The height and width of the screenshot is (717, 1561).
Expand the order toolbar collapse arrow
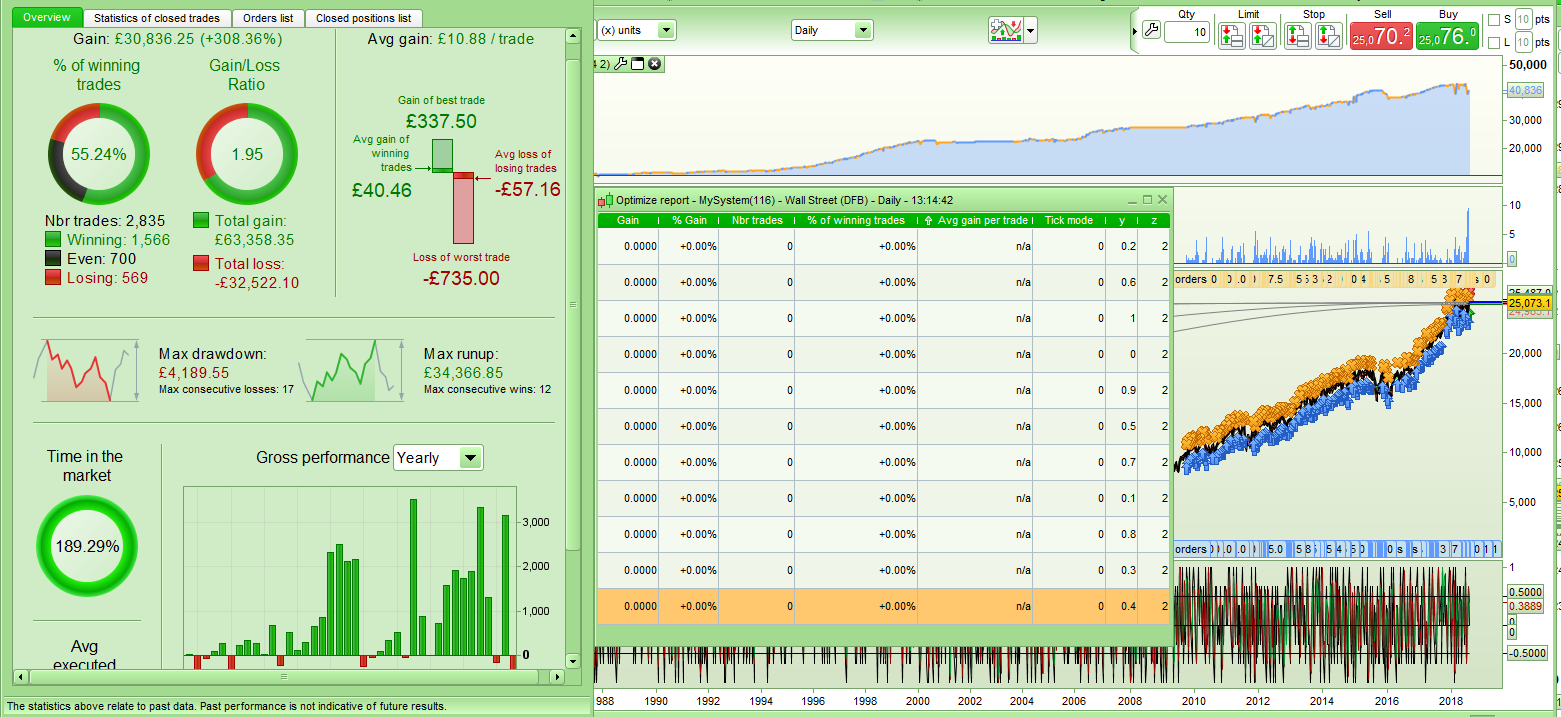tap(1135, 31)
